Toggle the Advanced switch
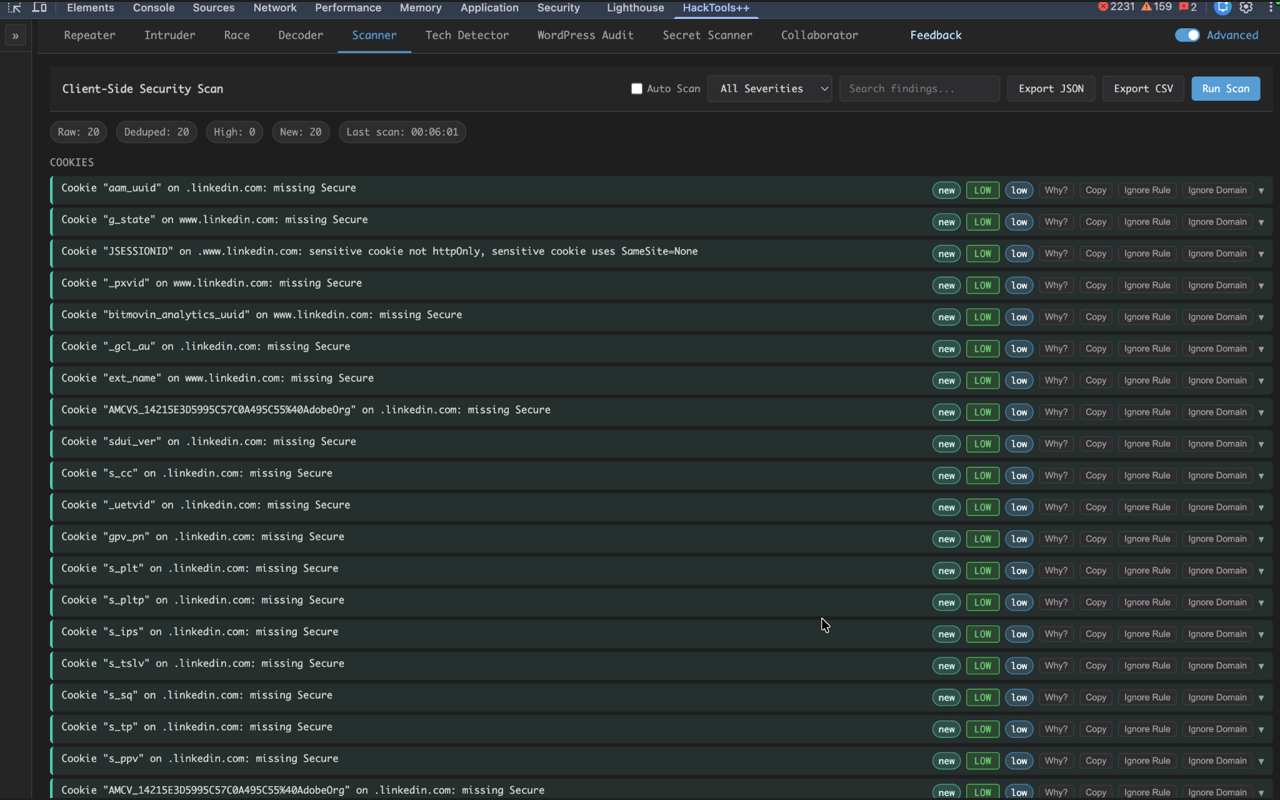 point(1187,35)
